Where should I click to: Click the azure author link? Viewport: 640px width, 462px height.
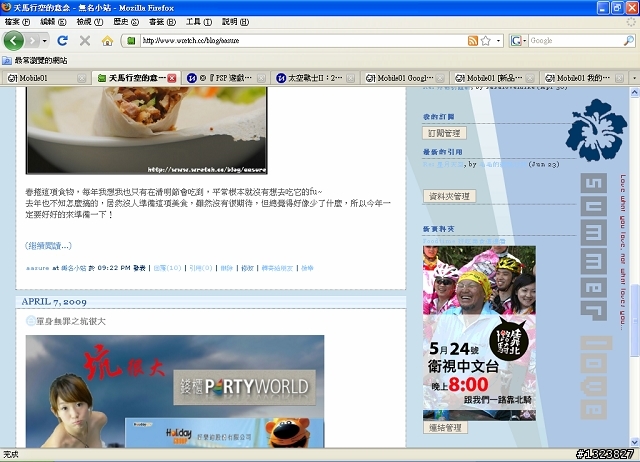tap(38, 268)
